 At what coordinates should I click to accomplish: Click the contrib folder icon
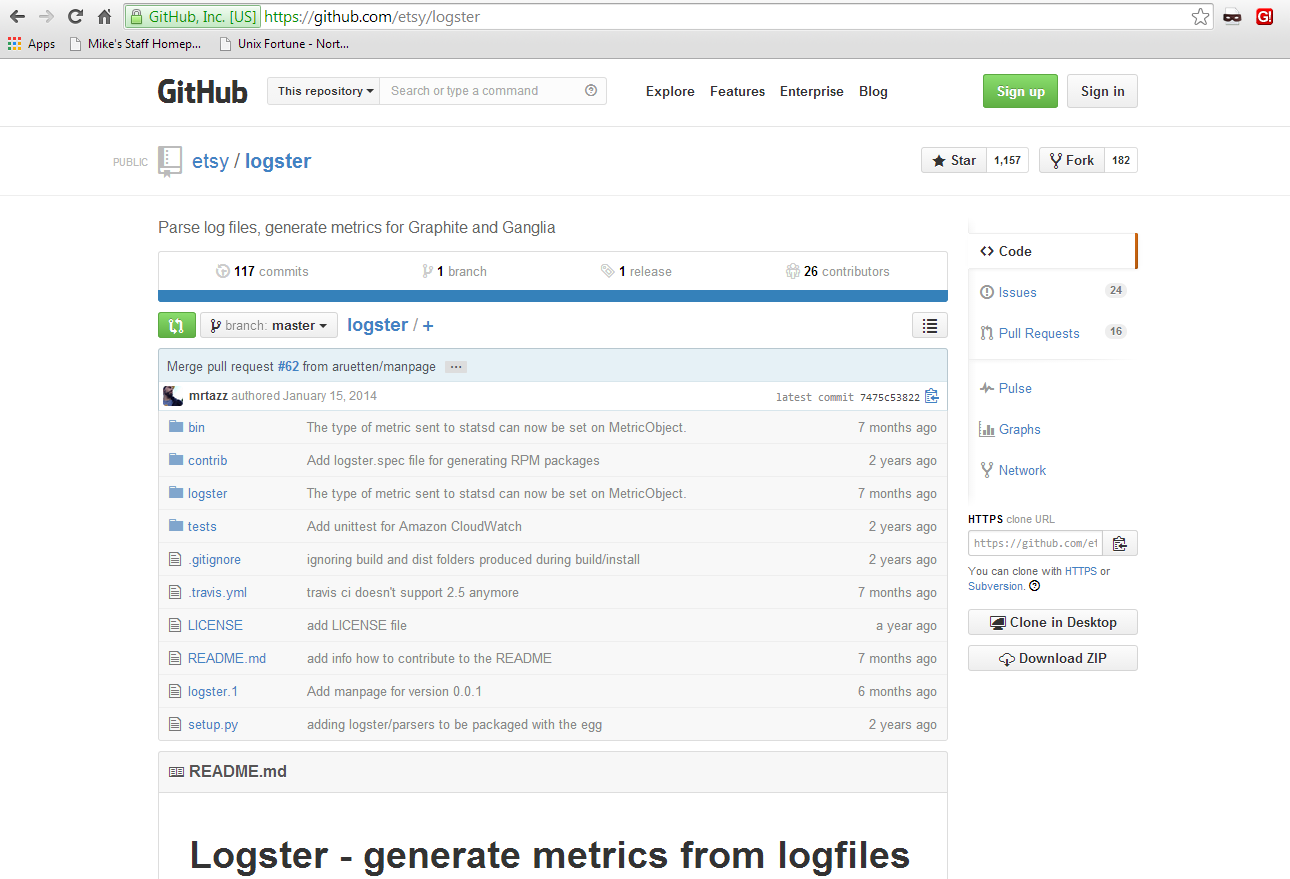(x=176, y=460)
